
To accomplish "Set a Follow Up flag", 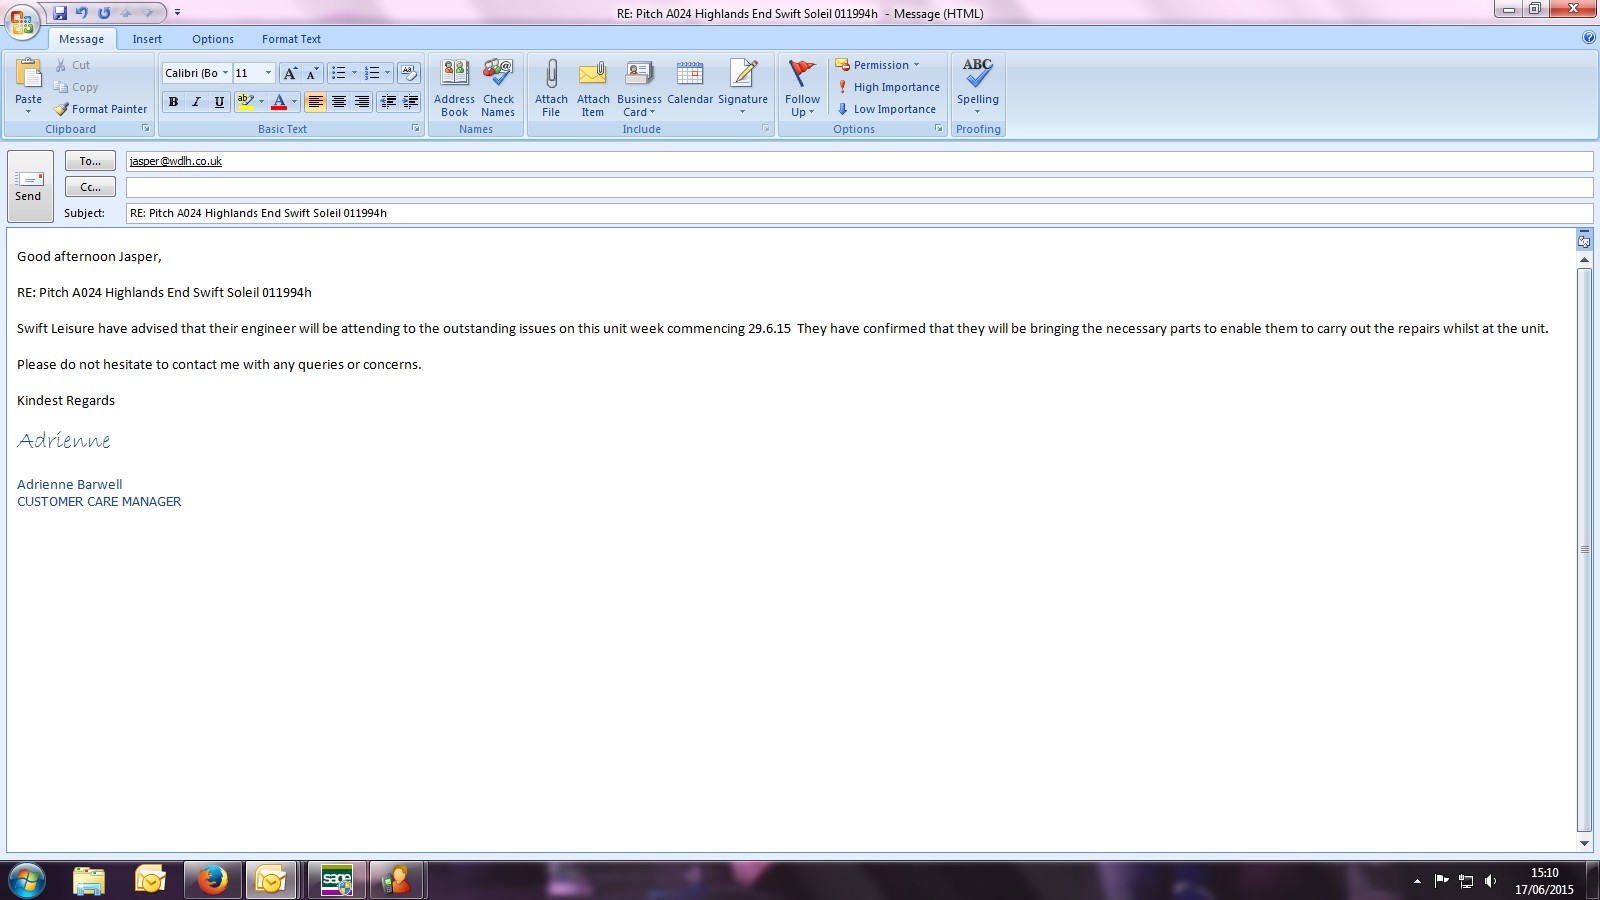I will [802, 88].
